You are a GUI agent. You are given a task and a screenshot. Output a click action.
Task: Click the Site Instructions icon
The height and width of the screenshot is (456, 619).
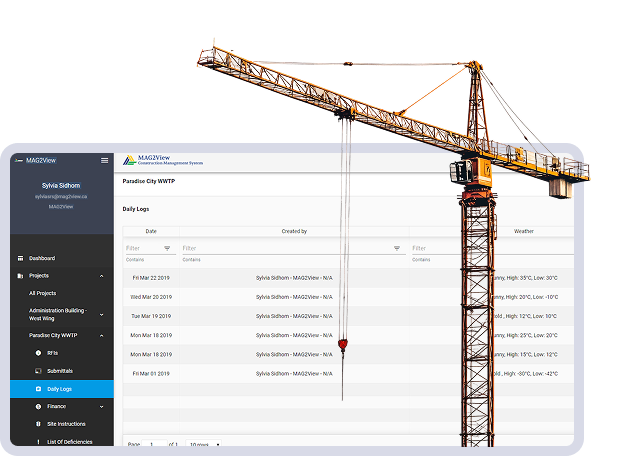(38, 424)
